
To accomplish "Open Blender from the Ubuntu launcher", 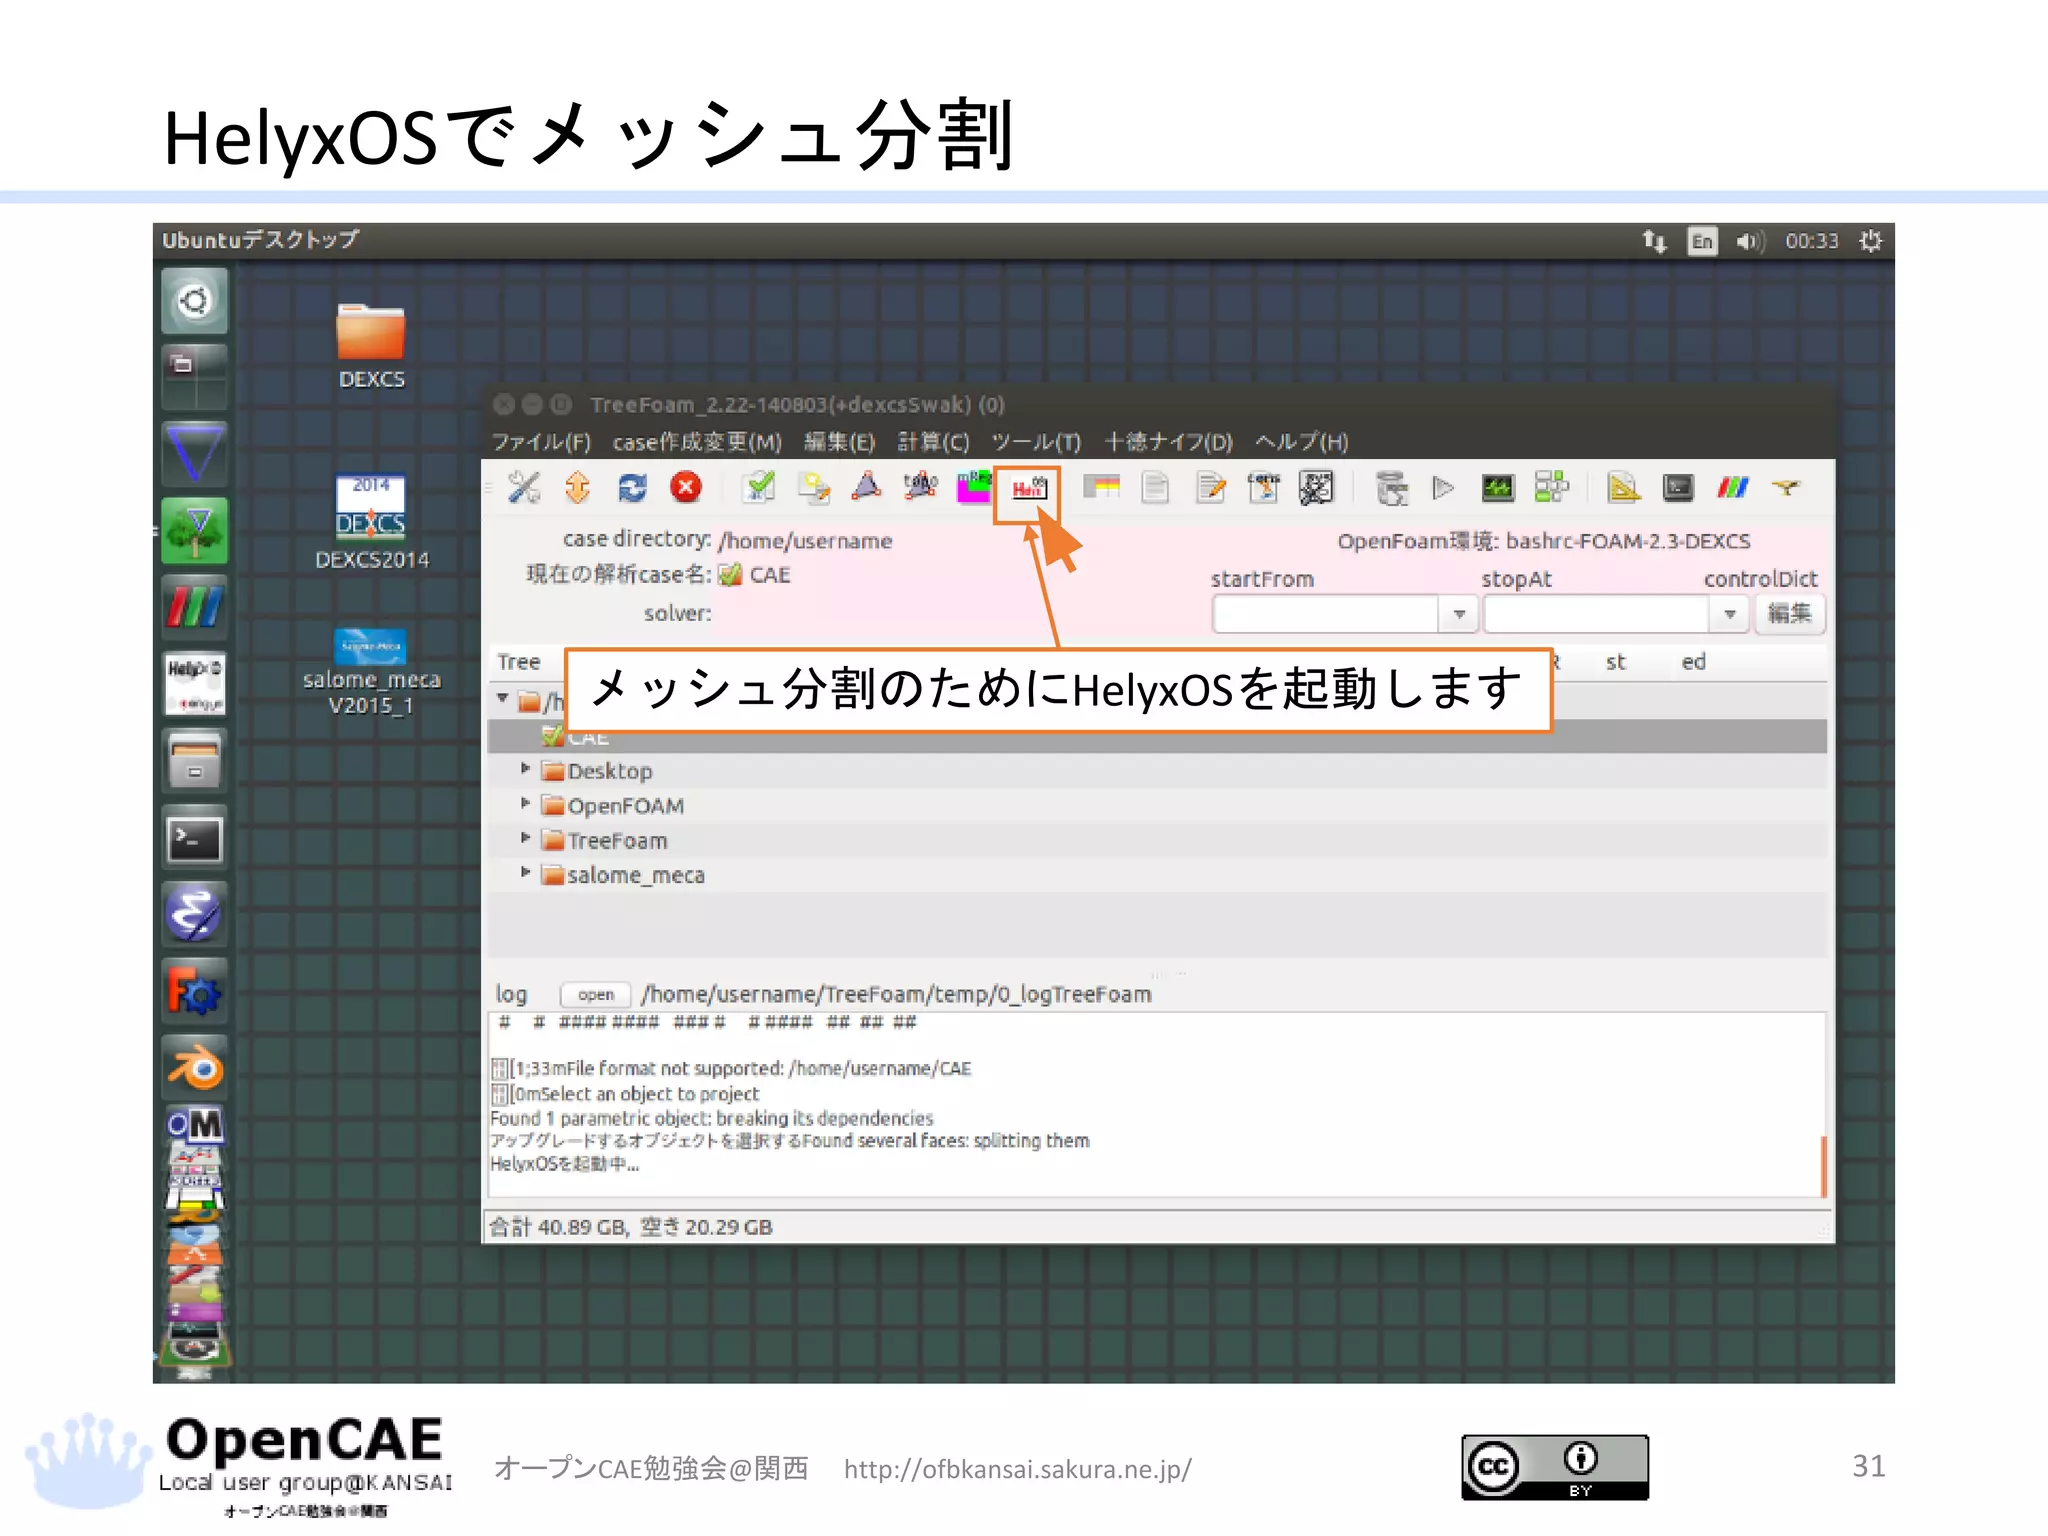I will (x=194, y=1068).
